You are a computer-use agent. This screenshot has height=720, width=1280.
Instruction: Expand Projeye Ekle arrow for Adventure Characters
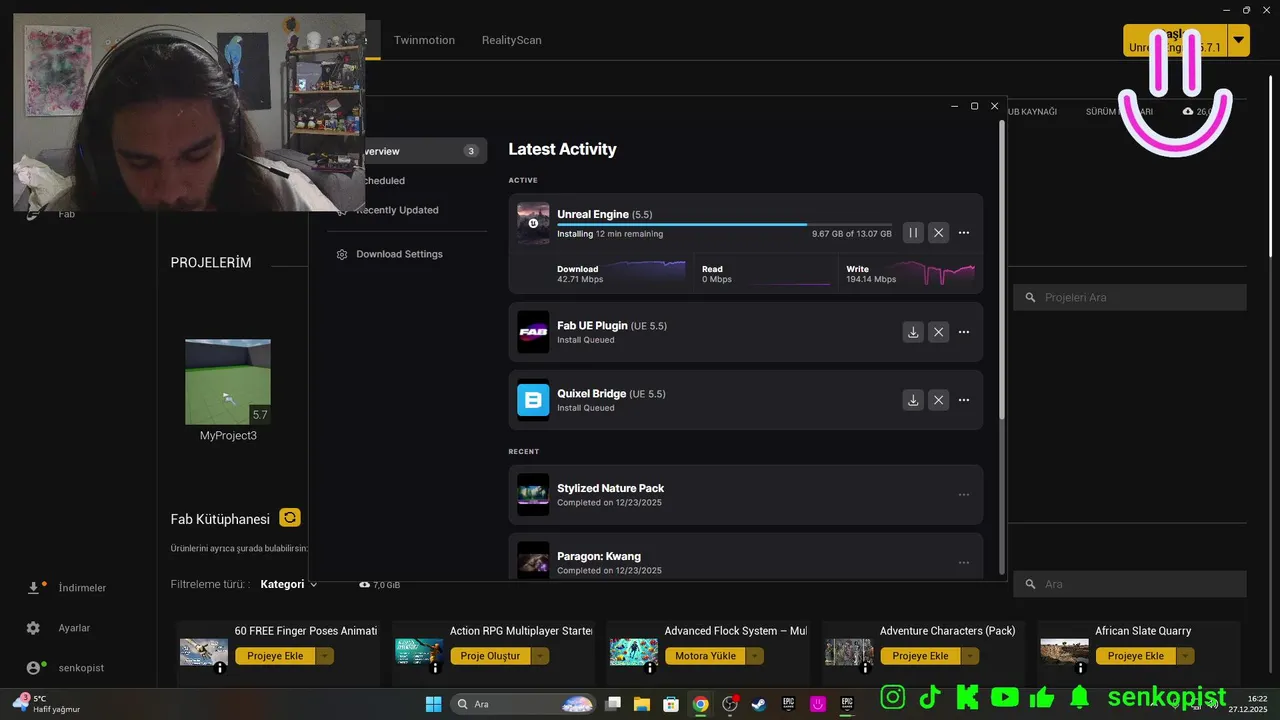[x=970, y=656]
